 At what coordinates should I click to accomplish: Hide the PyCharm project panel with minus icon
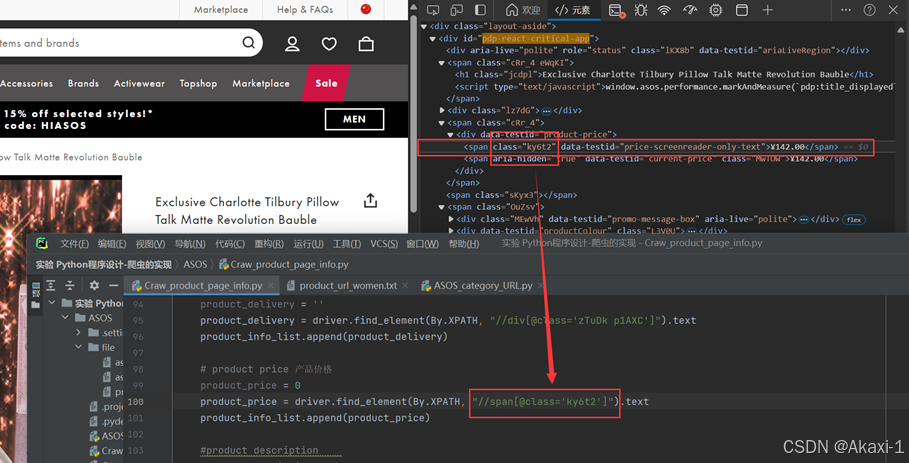coord(114,285)
